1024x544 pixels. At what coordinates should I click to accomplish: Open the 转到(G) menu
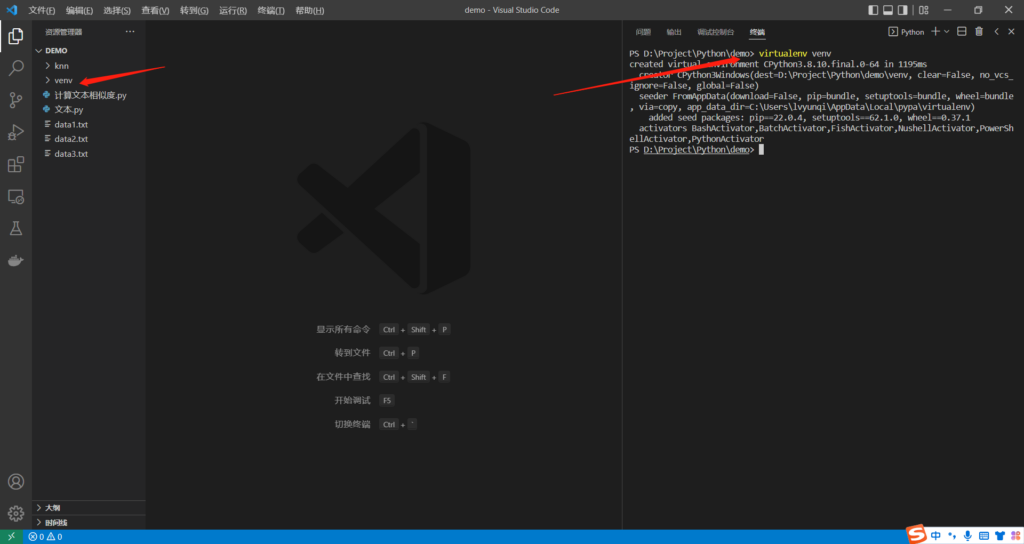click(194, 10)
